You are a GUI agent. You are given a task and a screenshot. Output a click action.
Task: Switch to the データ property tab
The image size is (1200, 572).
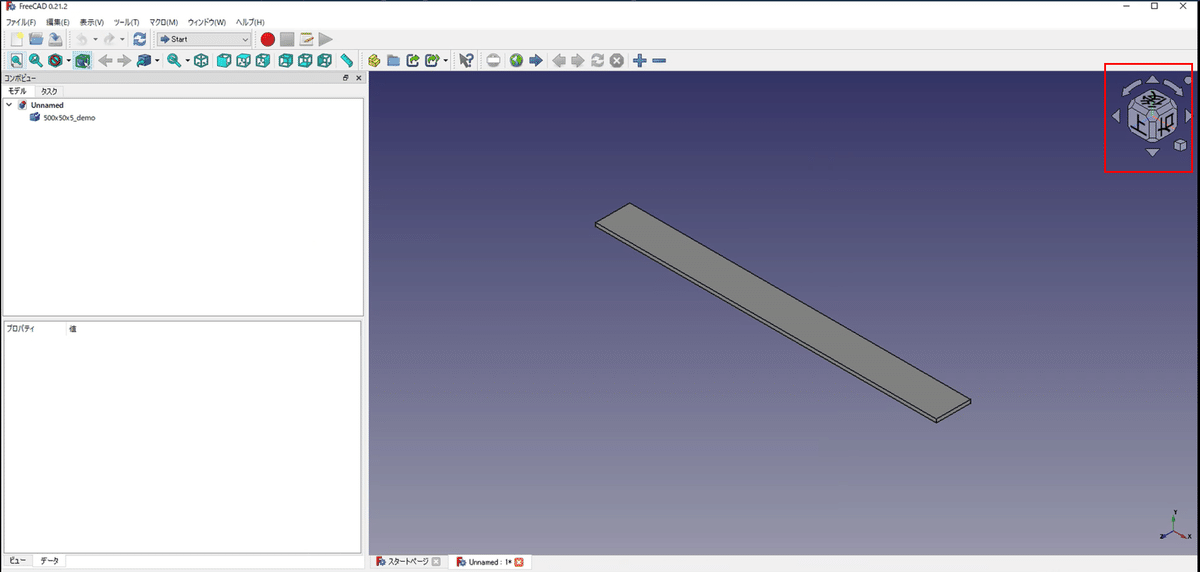tap(50, 561)
